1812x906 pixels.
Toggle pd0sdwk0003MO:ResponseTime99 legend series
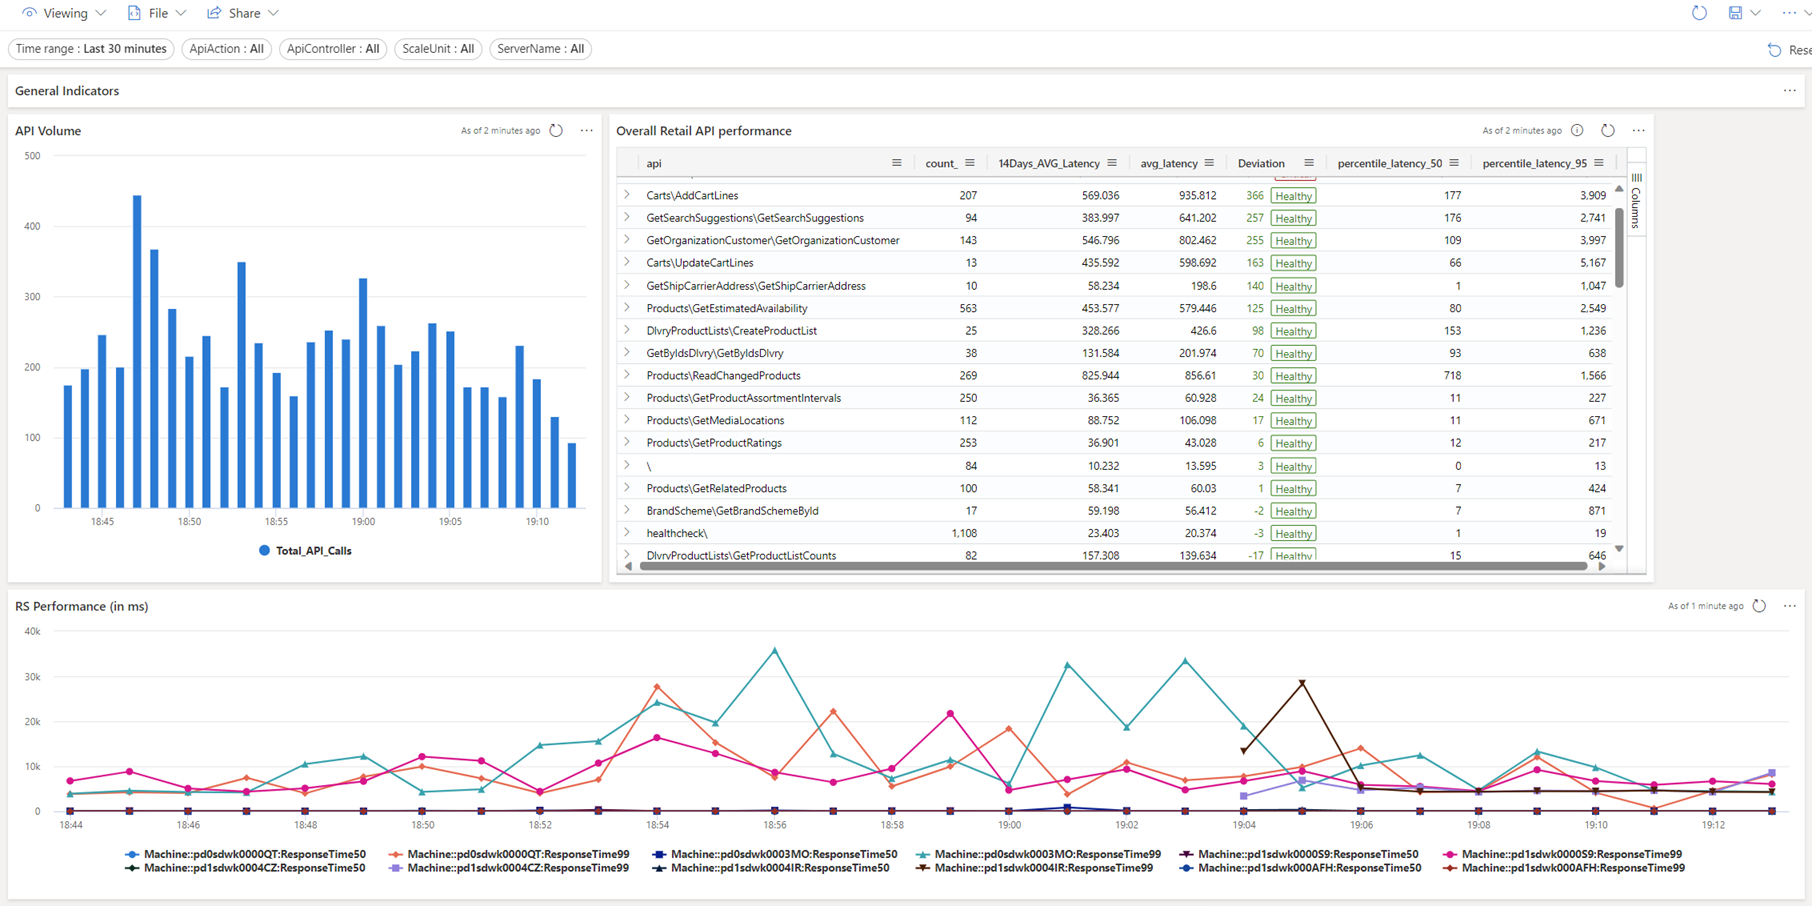(1038, 855)
